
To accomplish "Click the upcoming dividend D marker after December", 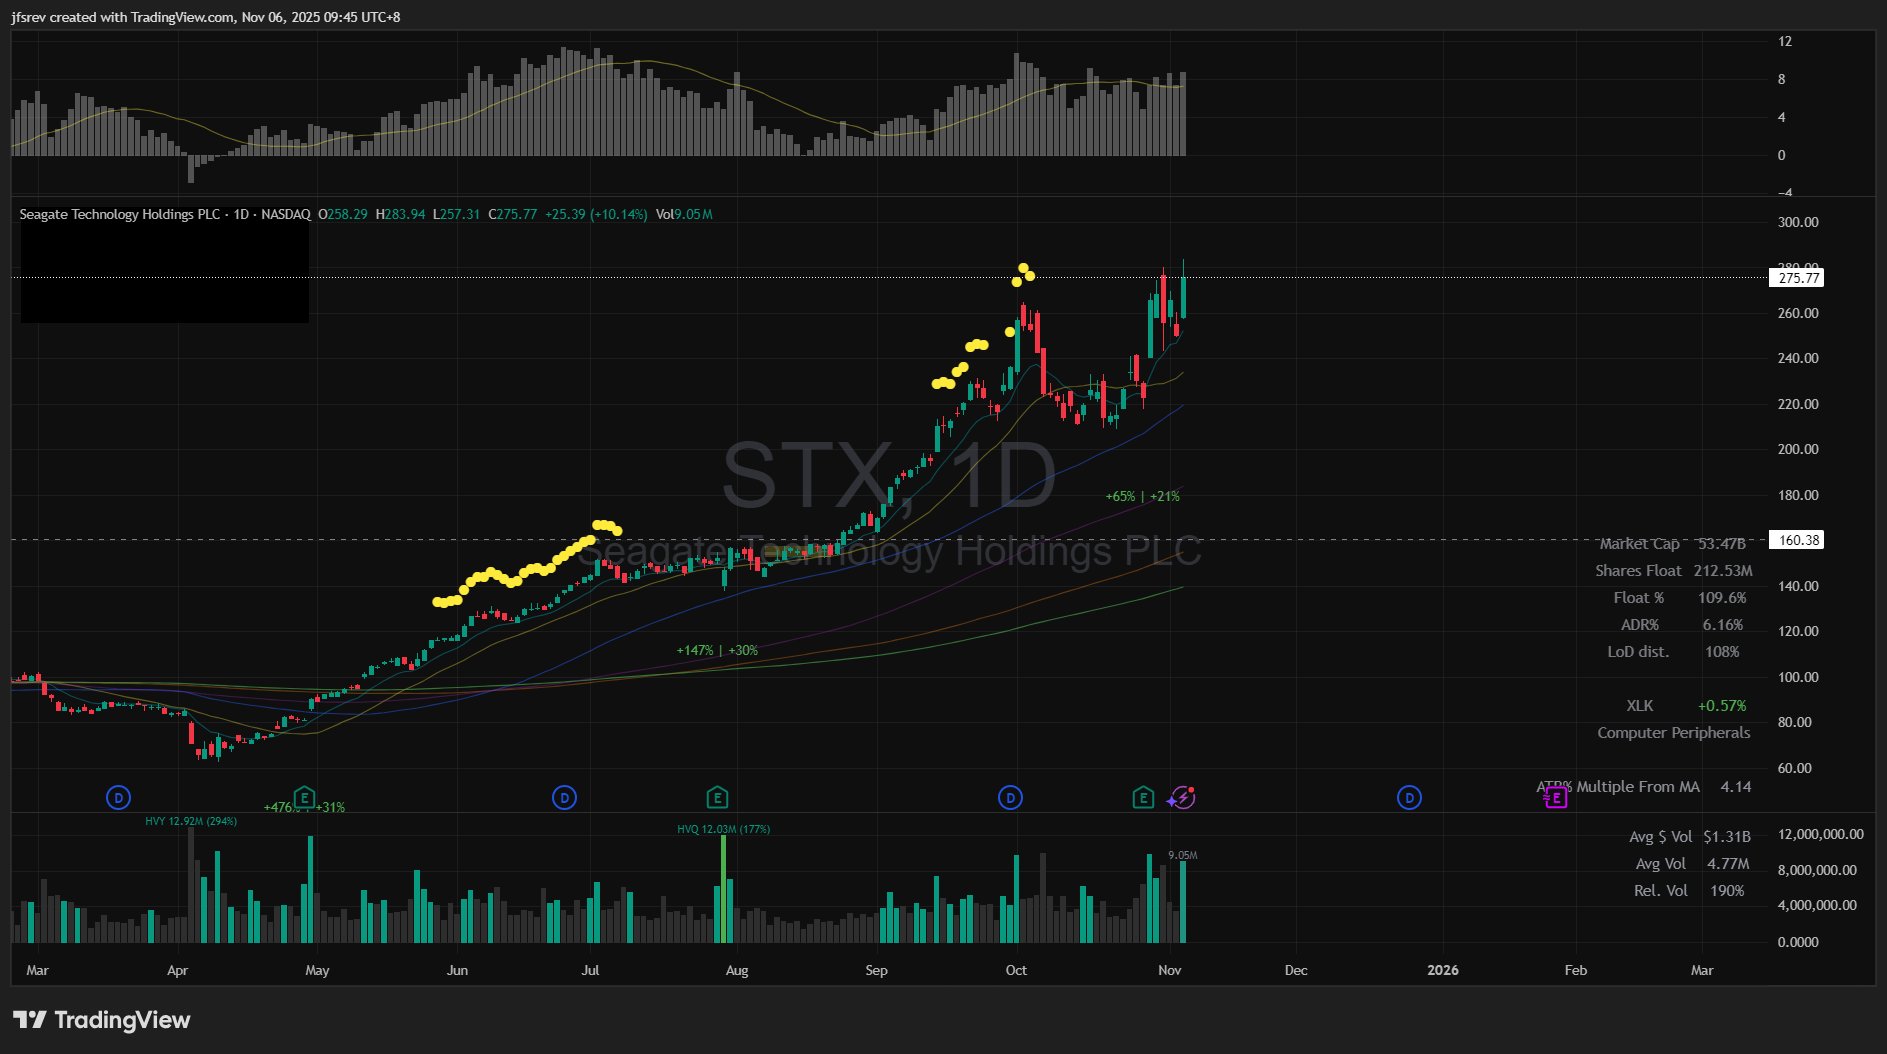I will point(1409,798).
